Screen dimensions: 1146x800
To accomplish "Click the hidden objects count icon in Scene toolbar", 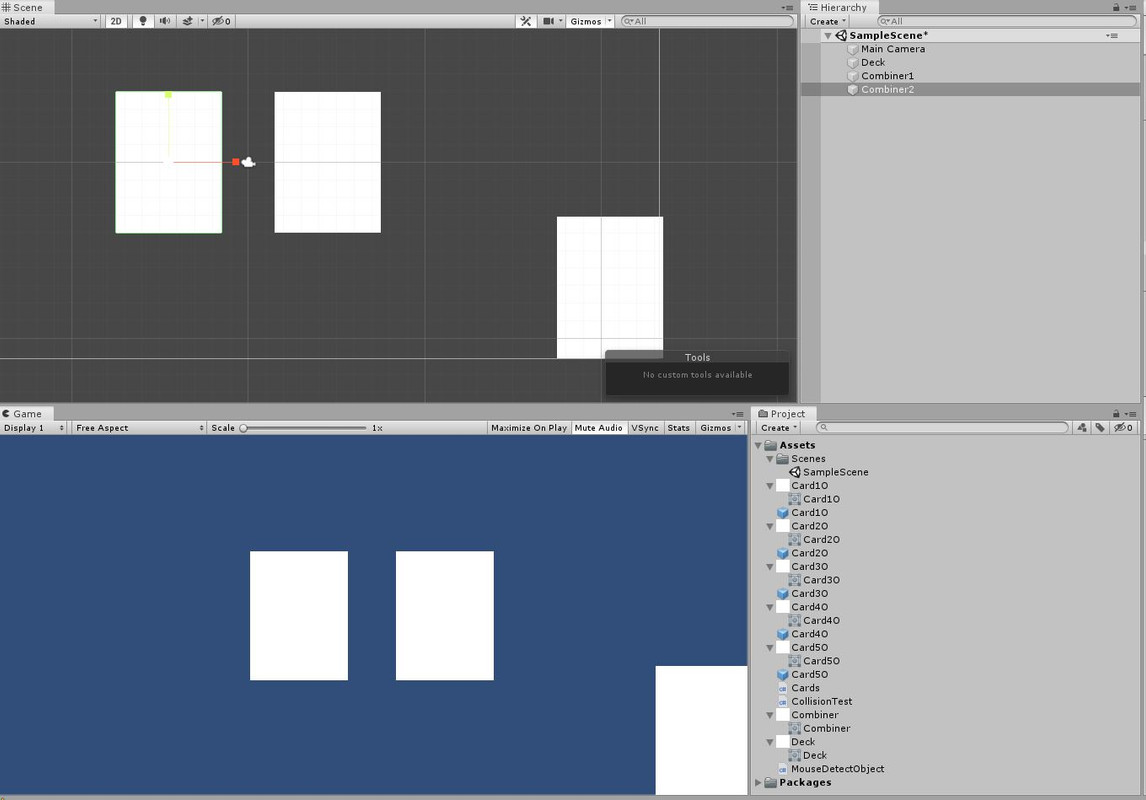I will tap(221, 21).
